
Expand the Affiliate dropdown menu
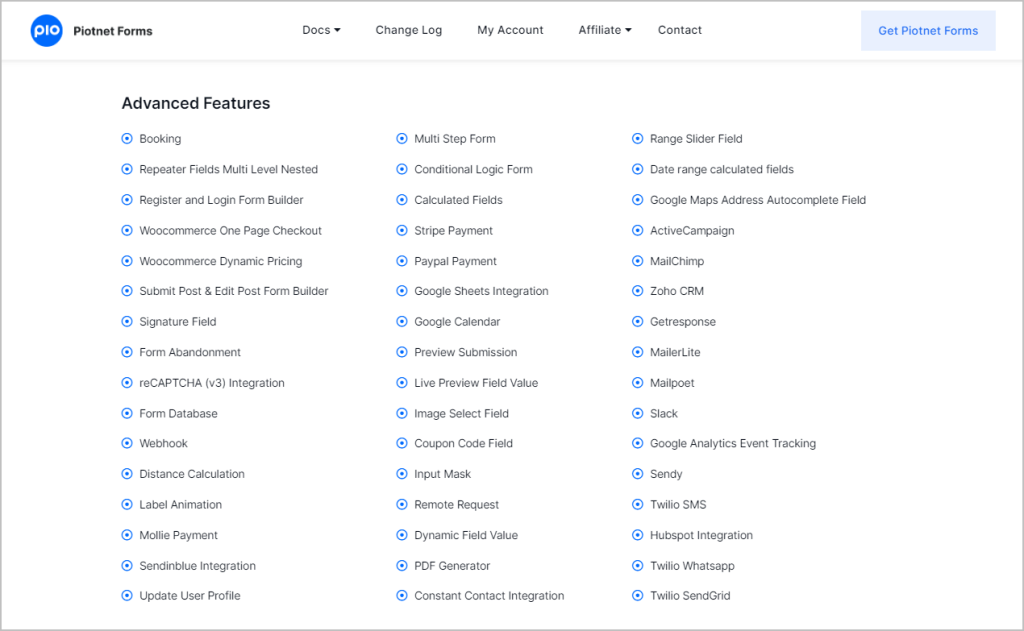605,30
